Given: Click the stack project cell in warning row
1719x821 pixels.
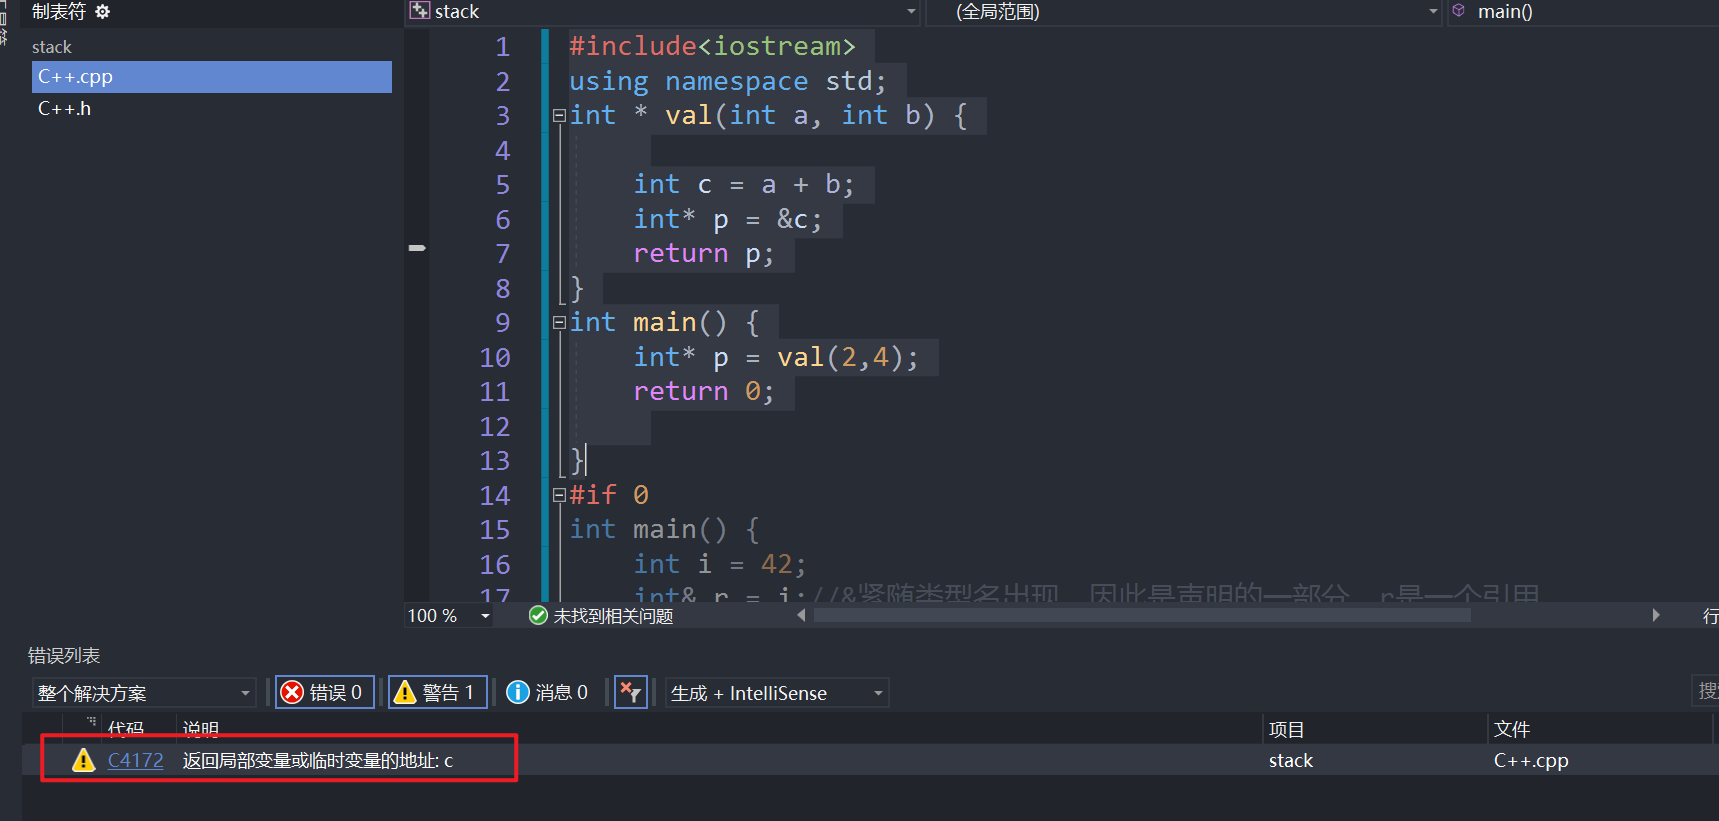Looking at the screenshot, I should 1291,761.
